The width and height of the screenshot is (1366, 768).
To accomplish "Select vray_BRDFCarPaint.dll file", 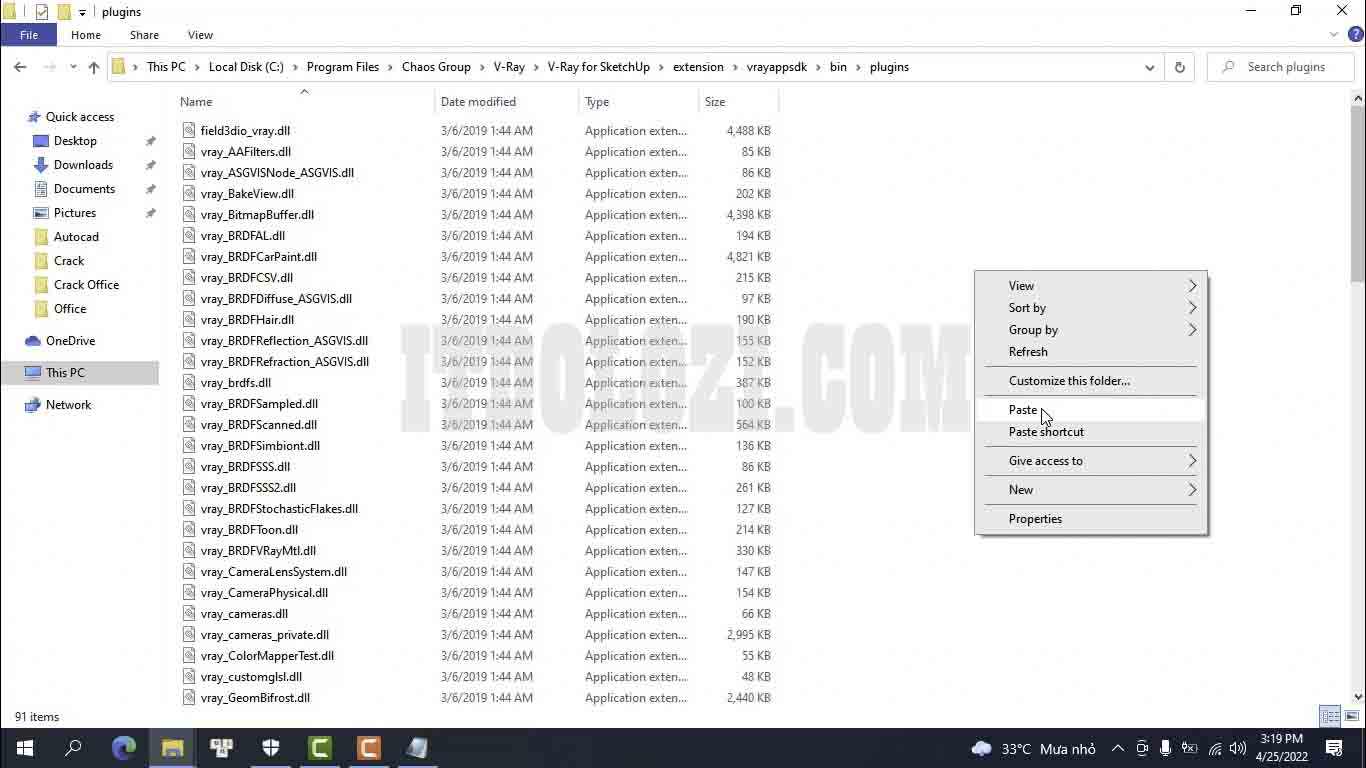I will click(x=258, y=257).
